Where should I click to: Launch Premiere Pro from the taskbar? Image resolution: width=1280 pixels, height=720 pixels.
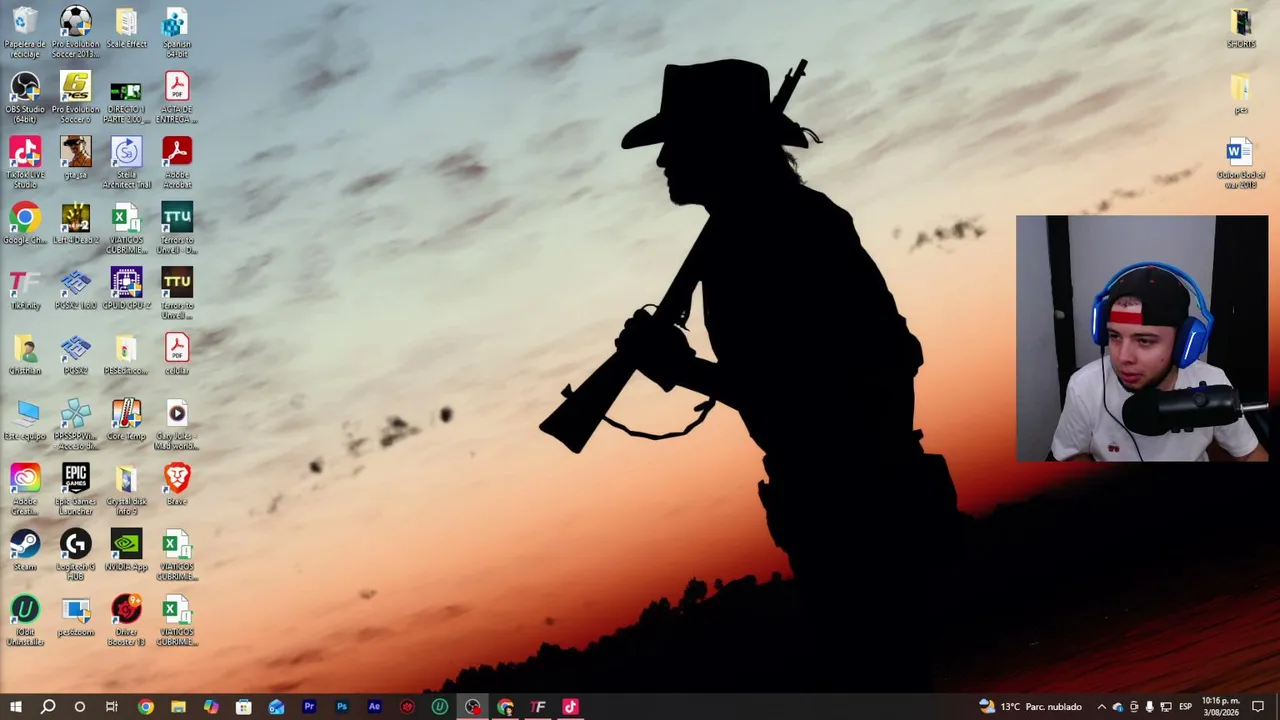click(x=309, y=707)
